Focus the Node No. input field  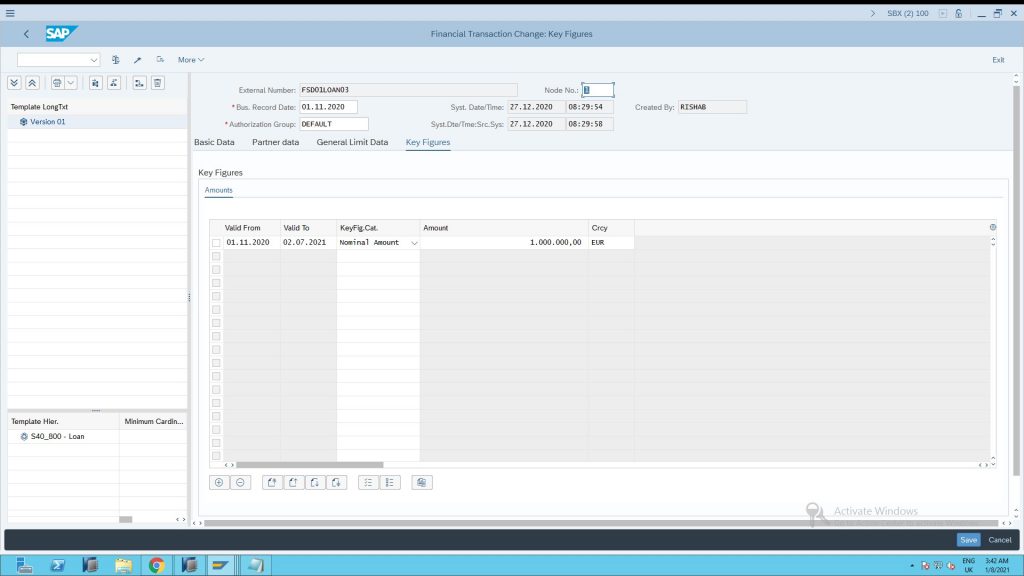tap(598, 90)
